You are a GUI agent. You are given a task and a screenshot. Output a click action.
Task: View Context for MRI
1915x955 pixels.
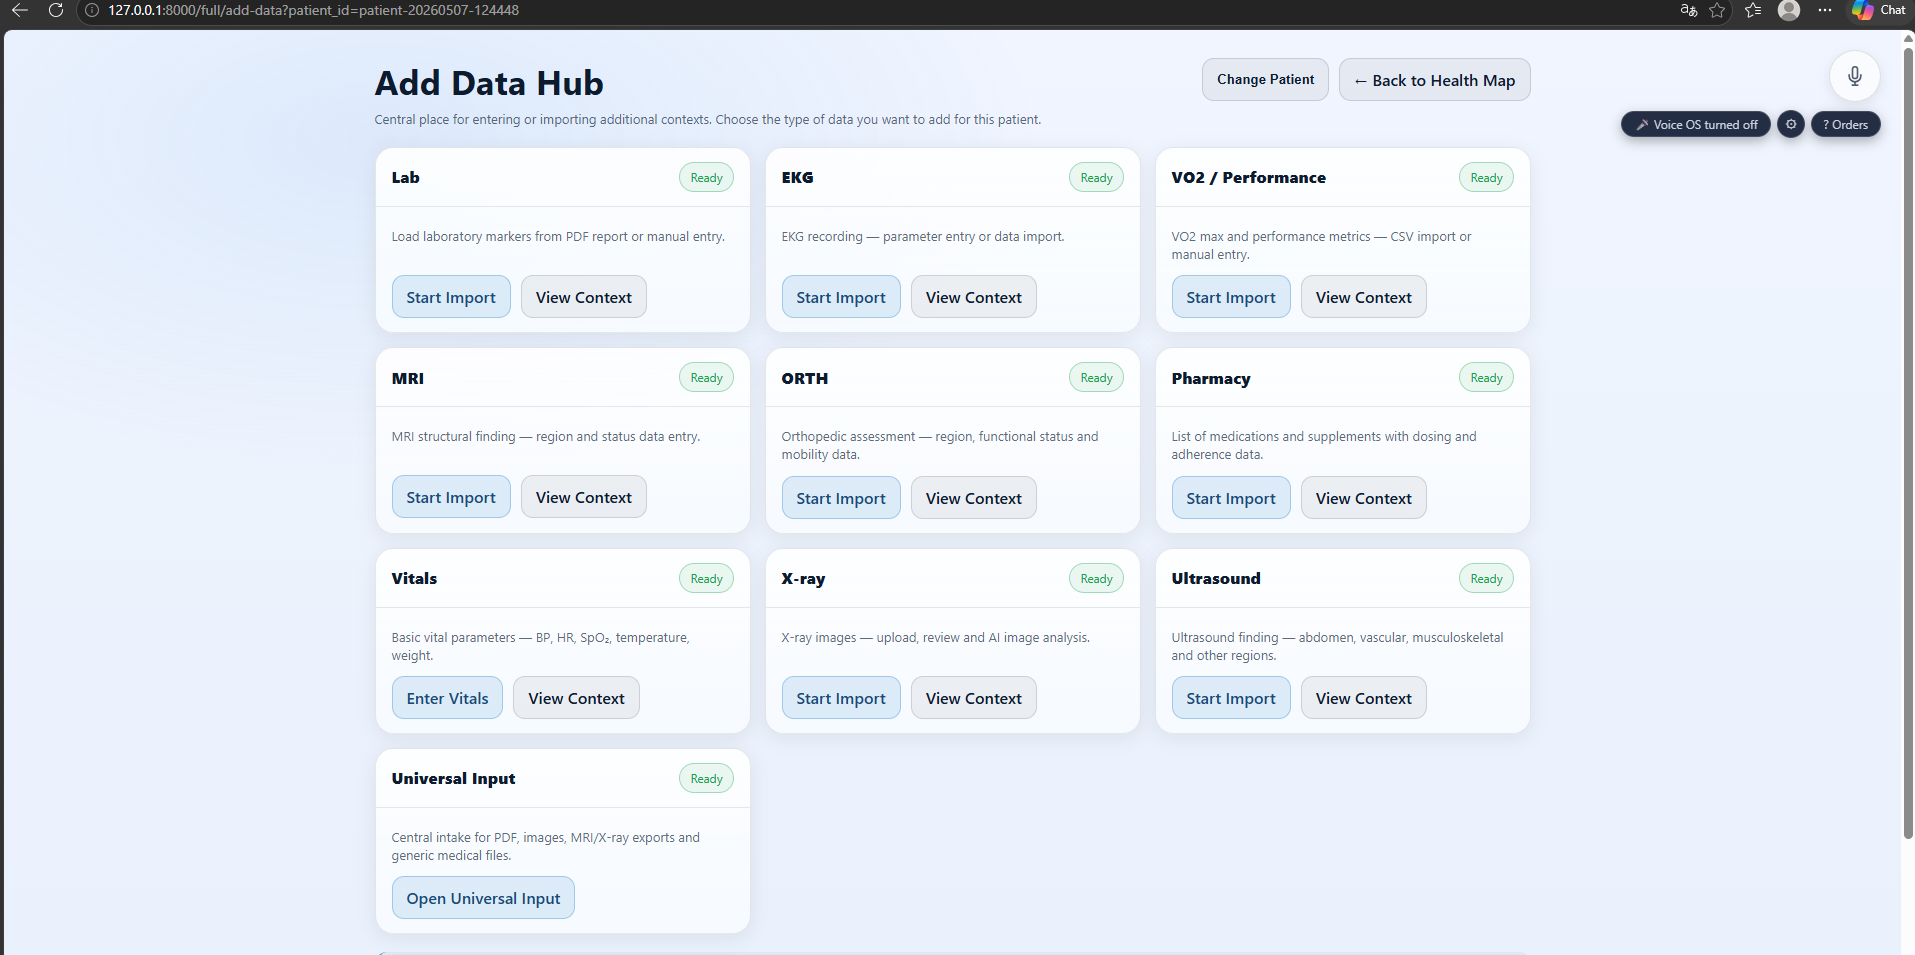click(x=584, y=497)
